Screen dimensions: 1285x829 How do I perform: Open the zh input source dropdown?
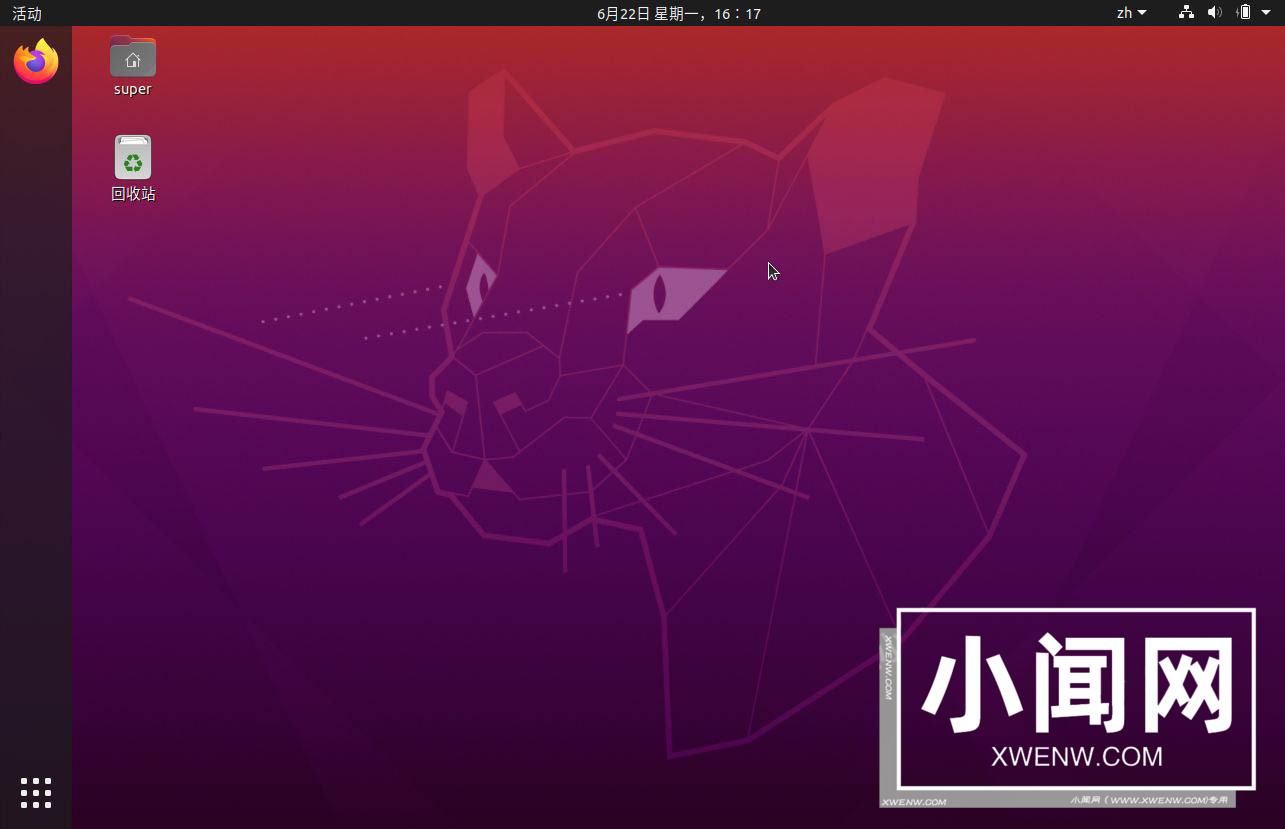pyautogui.click(x=1131, y=13)
